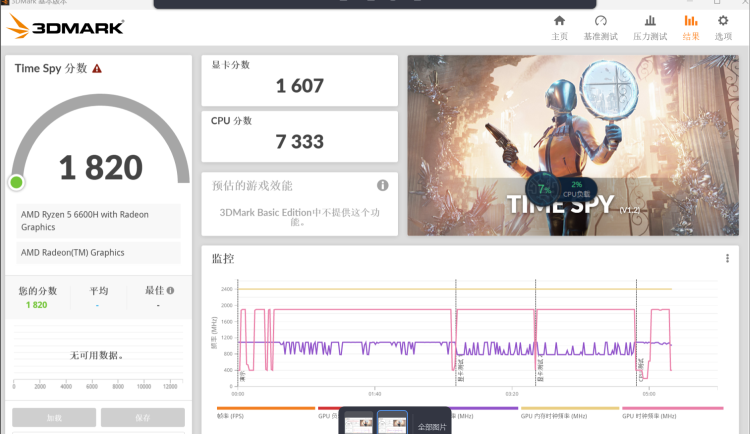750x434 pixels.
Task: Click the 加载 button
Action: pos(54,417)
